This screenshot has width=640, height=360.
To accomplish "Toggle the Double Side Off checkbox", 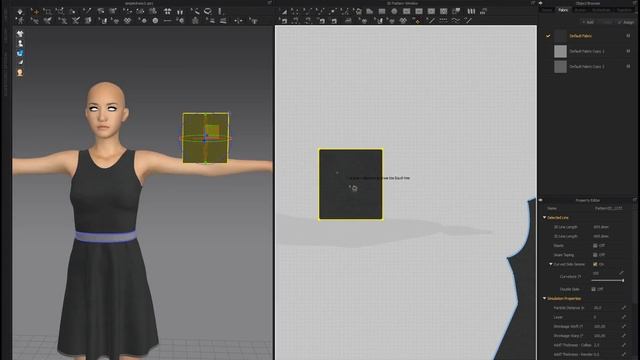I will [x=593, y=289].
